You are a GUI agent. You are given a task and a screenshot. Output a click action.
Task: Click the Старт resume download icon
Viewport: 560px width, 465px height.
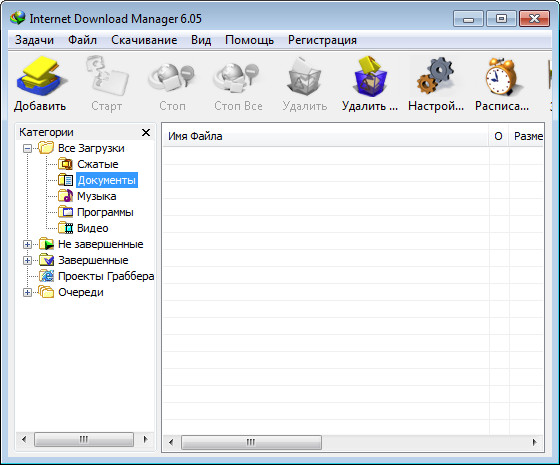click(107, 76)
